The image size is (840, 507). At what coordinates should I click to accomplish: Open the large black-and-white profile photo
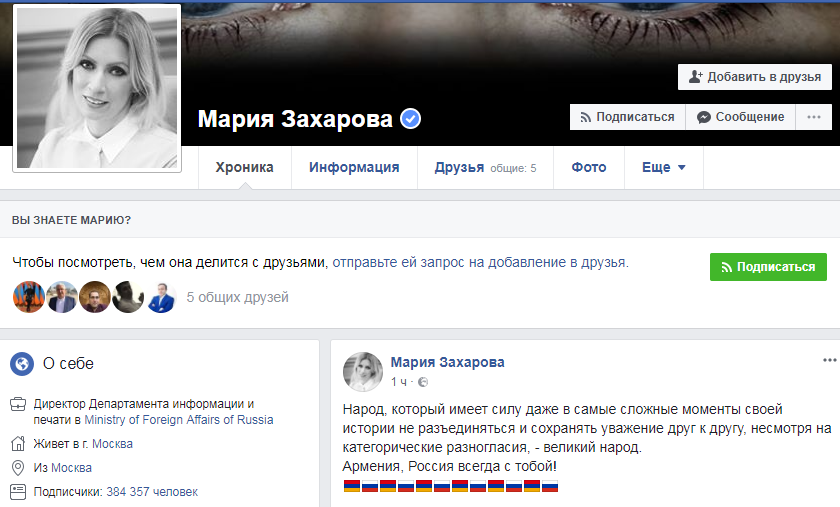pos(97,88)
